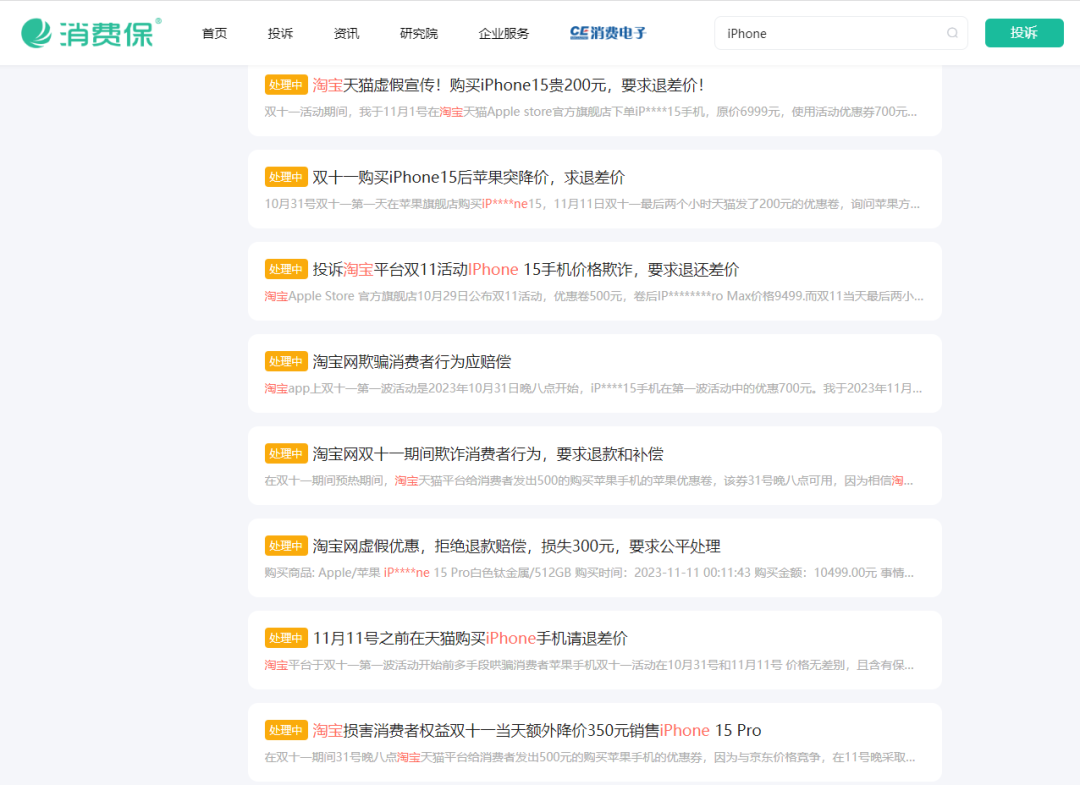Click 处理中 badge on 双十一购买iPhone15 complaint
Viewport: 1080px width, 785px height.
286,178
